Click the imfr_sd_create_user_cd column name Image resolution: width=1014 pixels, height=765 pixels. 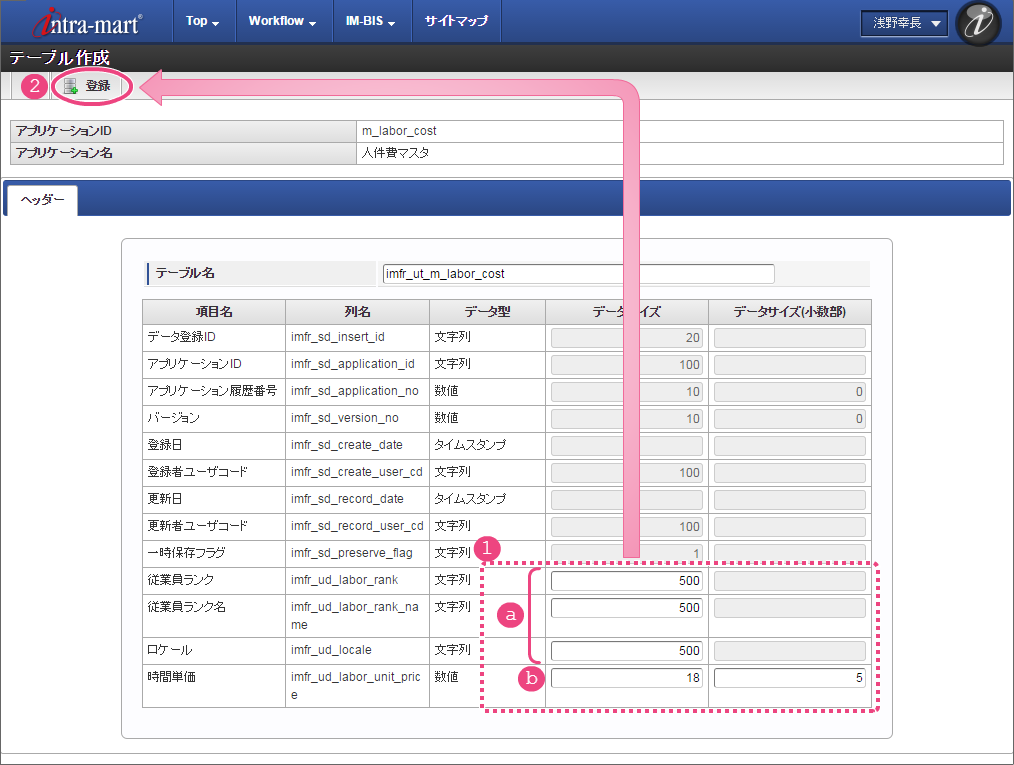tap(356, 472)
